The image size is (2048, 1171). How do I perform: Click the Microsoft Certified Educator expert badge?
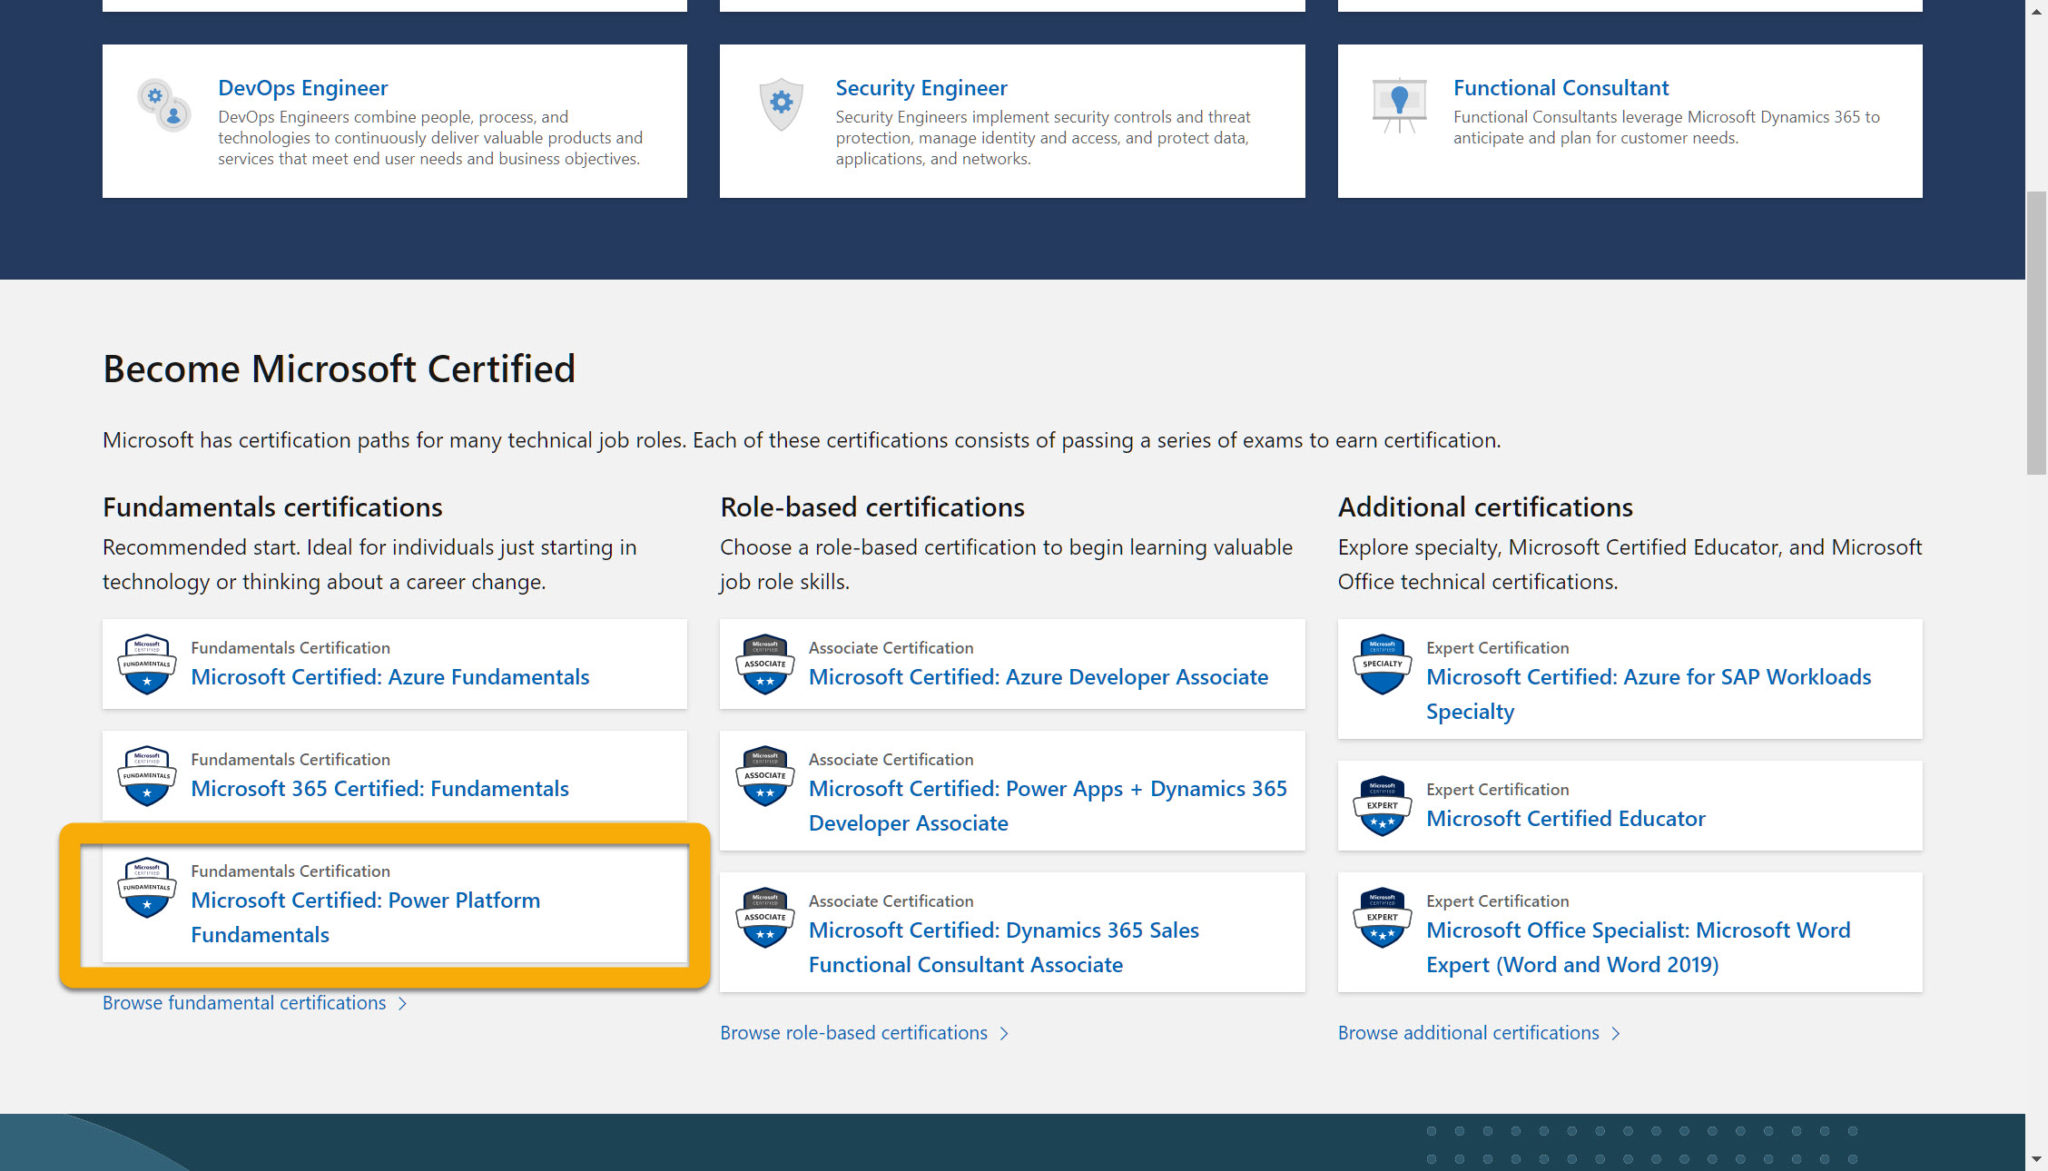(1383, 806)
